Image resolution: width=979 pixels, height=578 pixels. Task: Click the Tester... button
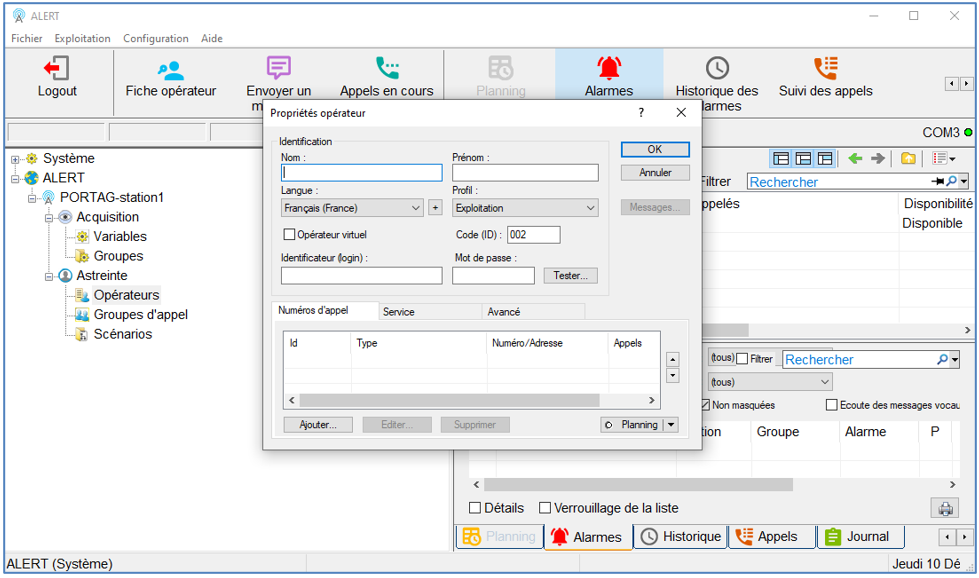[570, 275]
